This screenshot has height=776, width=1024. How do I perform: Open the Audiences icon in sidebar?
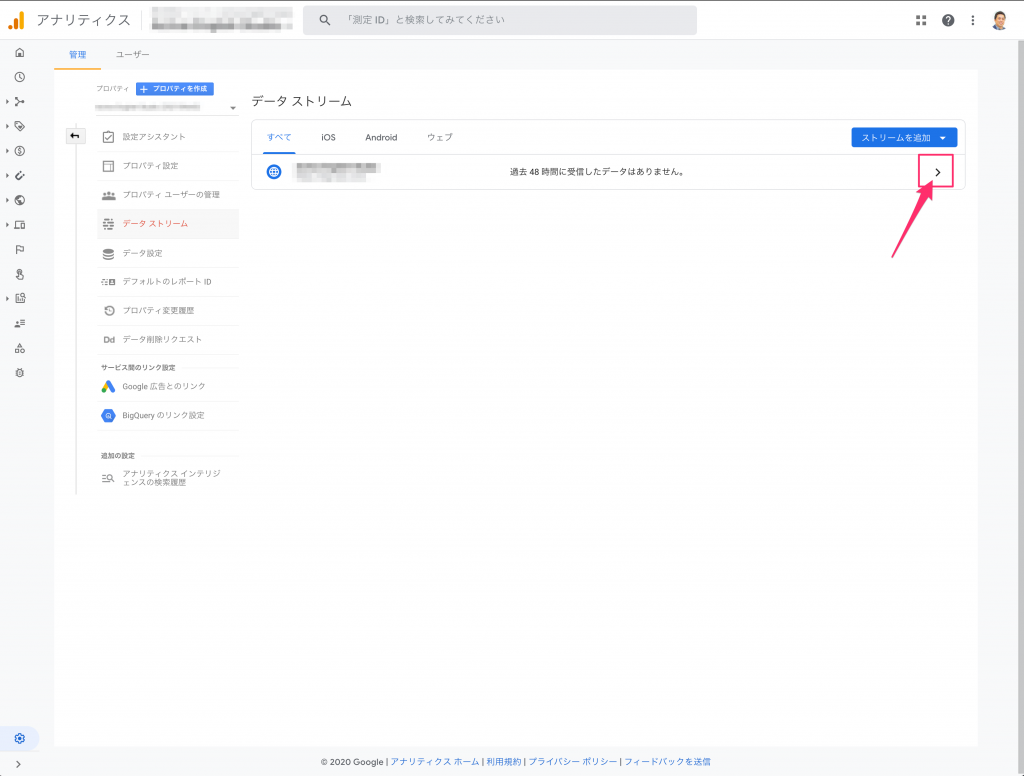pyautogui.click(x=20, y=323)
